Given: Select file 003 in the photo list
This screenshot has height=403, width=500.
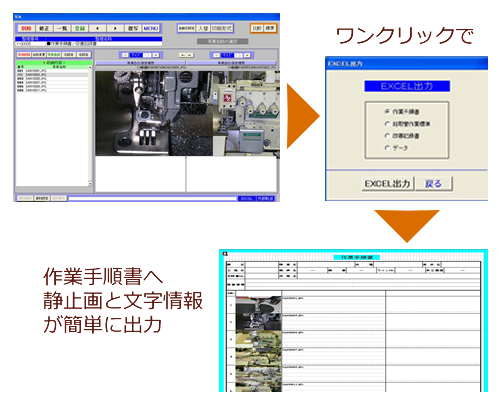Looking at the screenshot, I should tap(52, 79).
